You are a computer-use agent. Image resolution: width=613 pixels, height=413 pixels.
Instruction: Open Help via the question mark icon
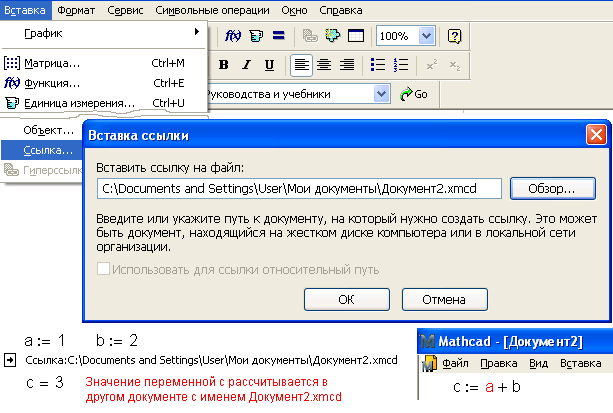454,36
